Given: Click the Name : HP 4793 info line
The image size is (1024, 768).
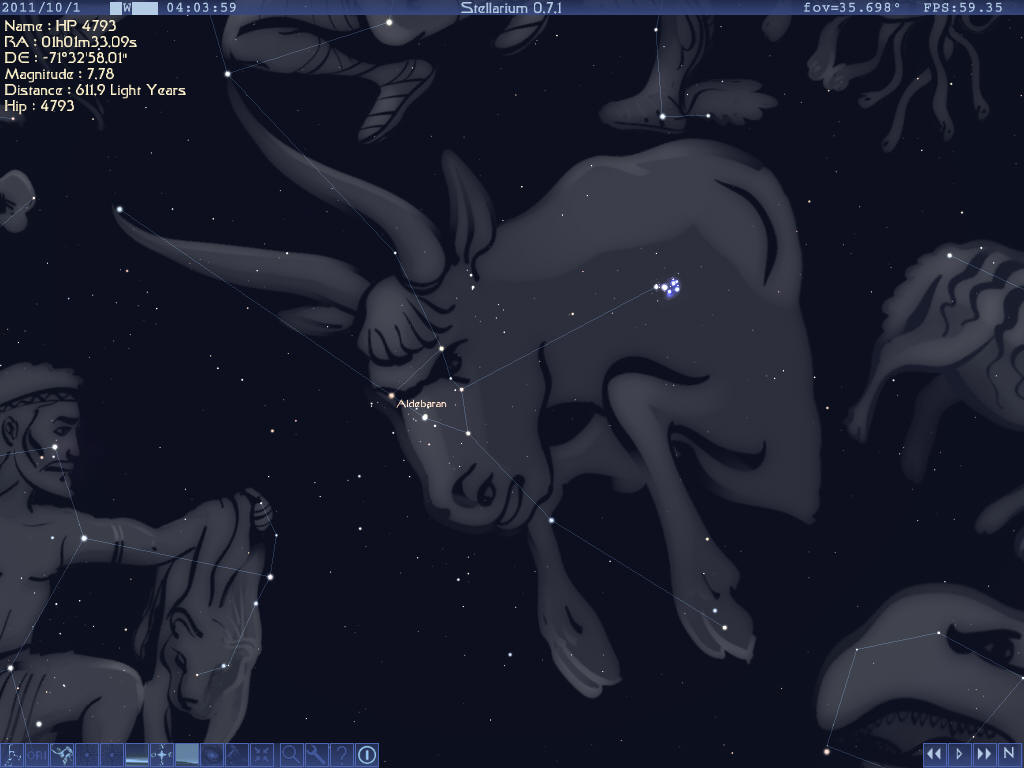Looking at the screenshot, I should (60, 26).
